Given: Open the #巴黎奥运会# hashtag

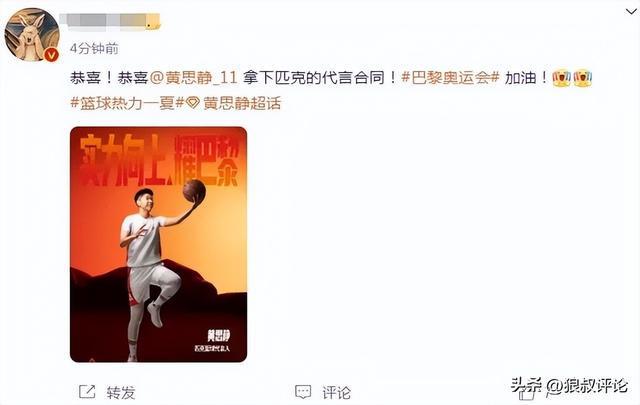Looking at the screenshot, I should point(451,78).
